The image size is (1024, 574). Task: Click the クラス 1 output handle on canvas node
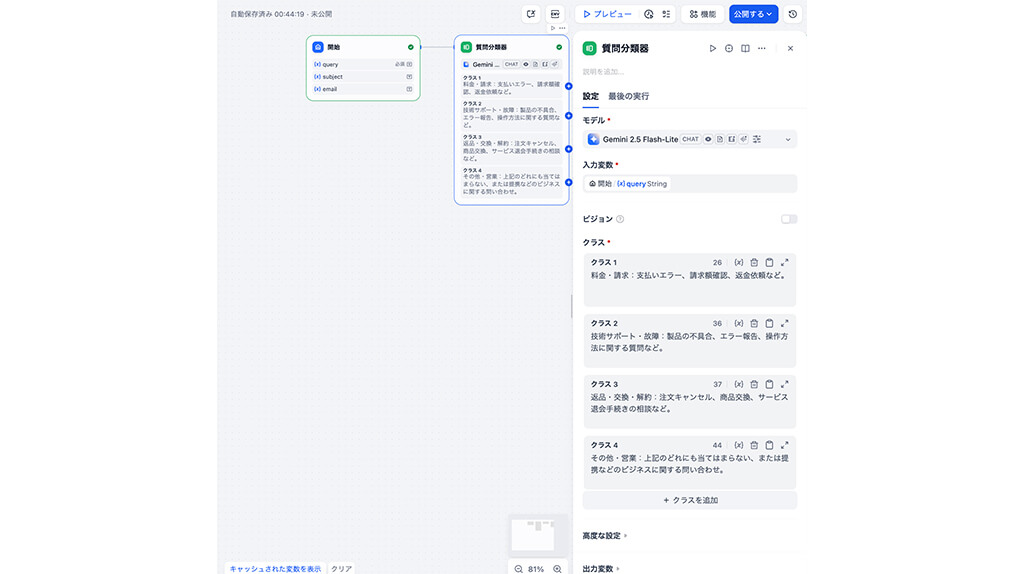(569, 86)
